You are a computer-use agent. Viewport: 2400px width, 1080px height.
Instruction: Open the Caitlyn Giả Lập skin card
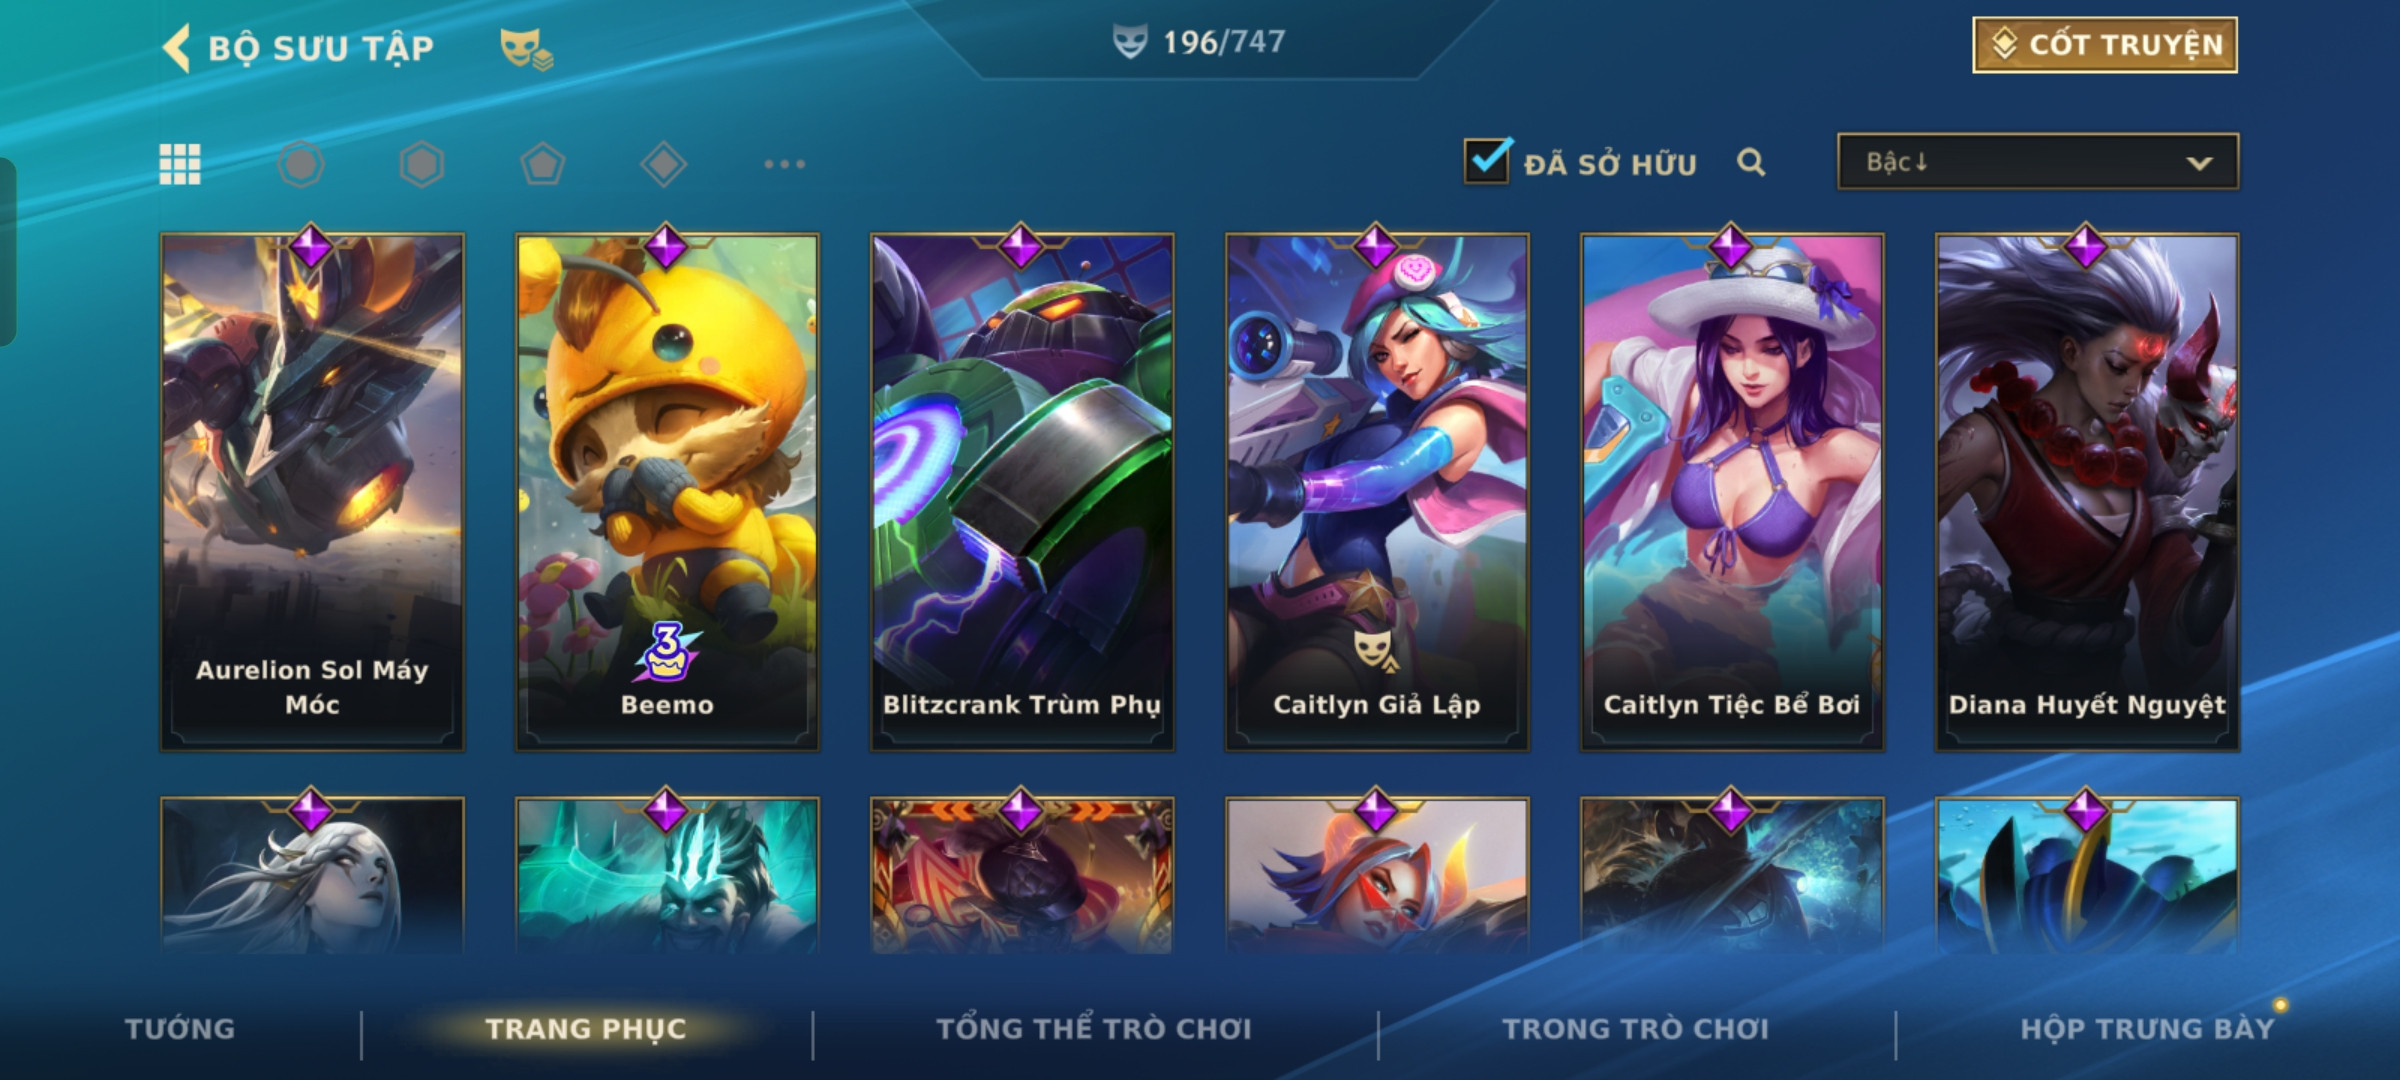coord(1377,492)
